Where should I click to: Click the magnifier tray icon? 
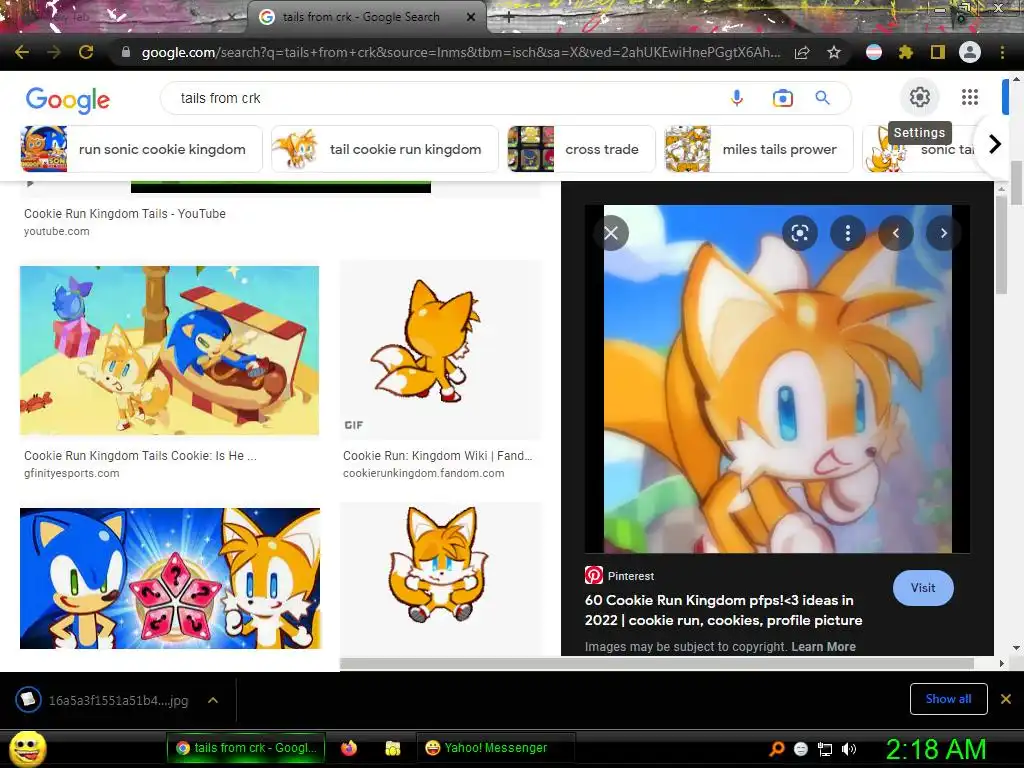[776, 749]
